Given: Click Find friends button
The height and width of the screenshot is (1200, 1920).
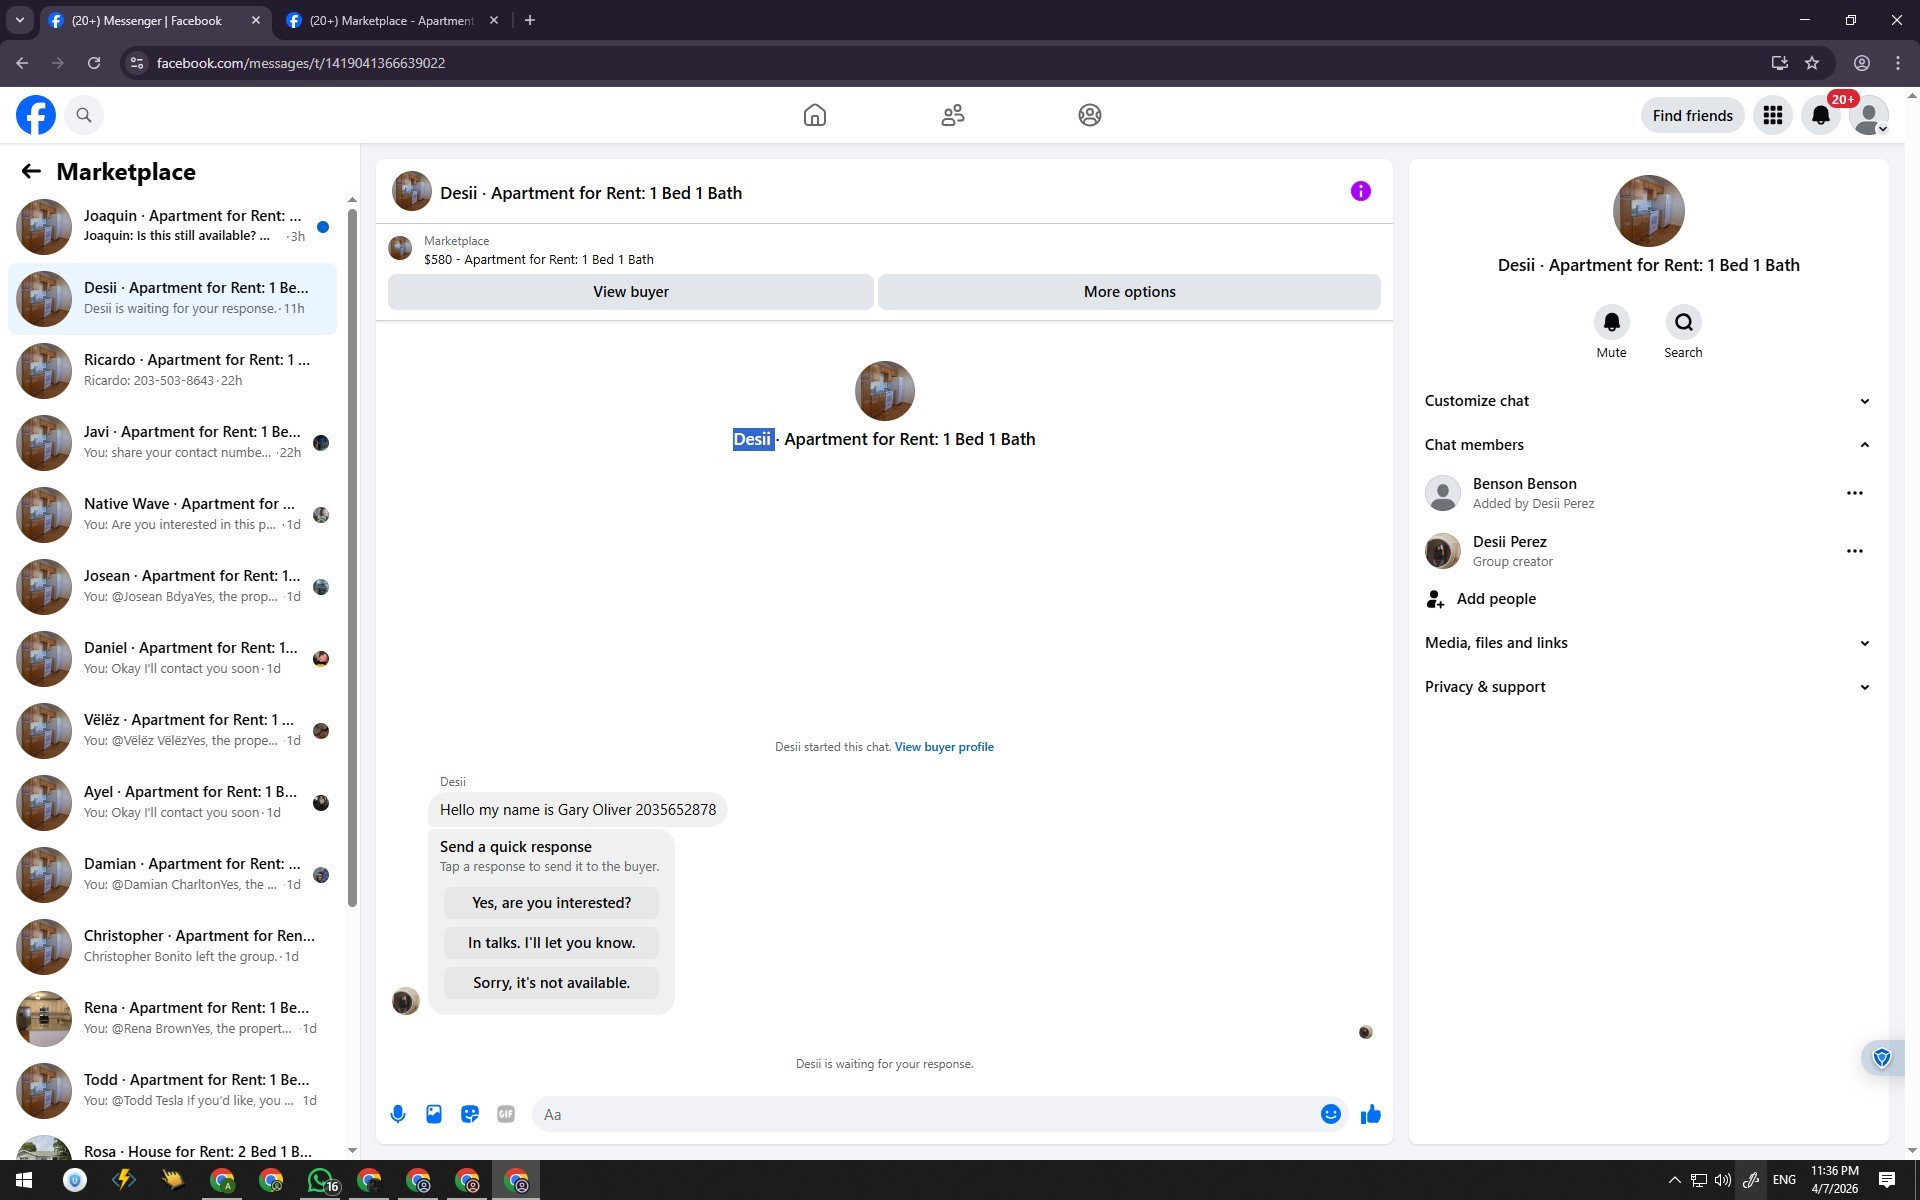Looking at the screenshot, I should pyautogui.click(x=1692, y=115).
